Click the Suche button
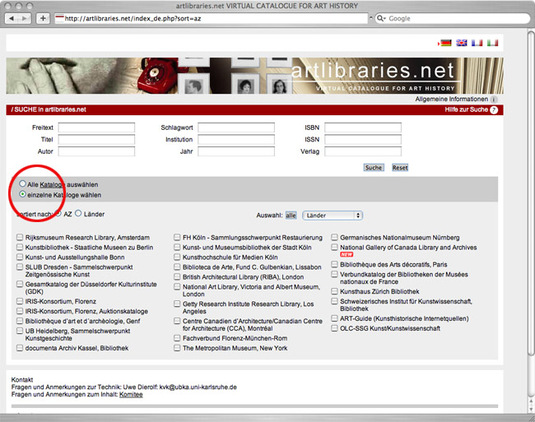 pyautogui.click(x=374, y=168)
